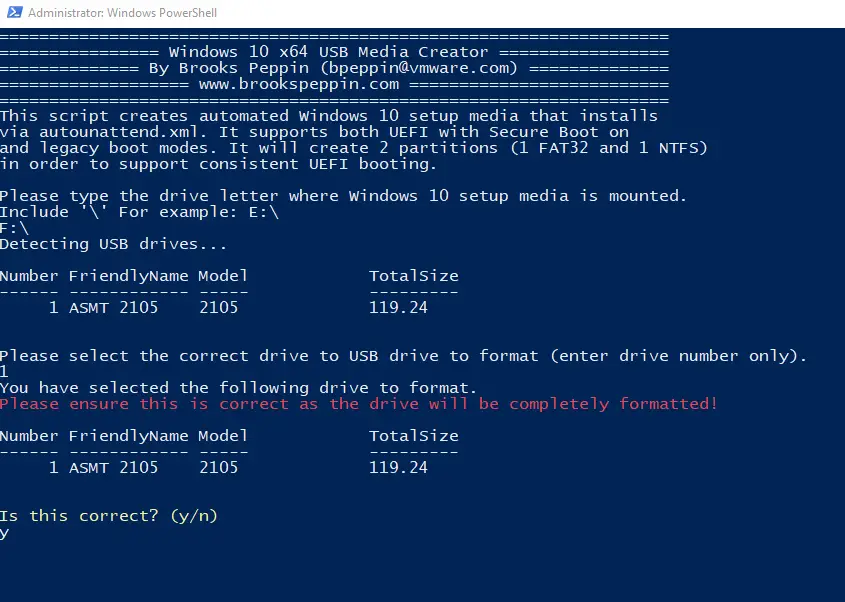Click the example path text 'E:\'
845x602 pixels.
pos(264,212)
